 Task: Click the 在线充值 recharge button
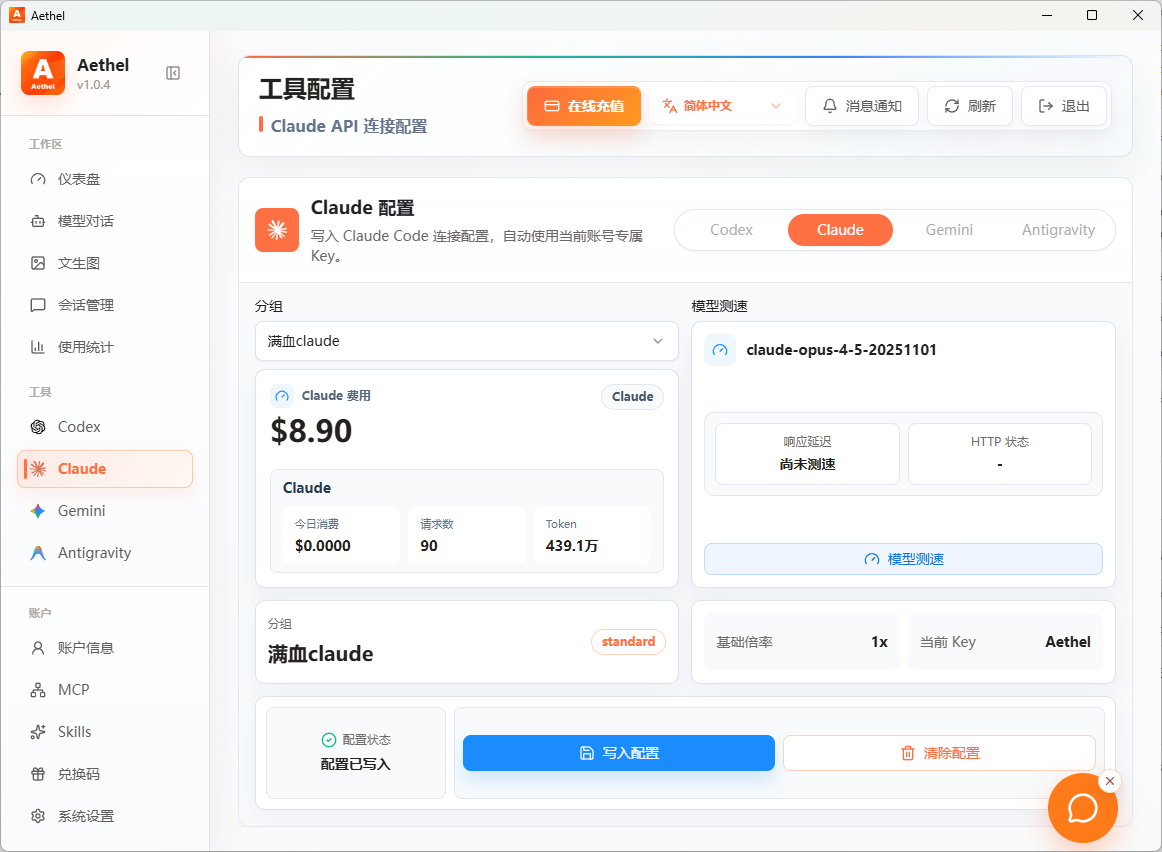[584, 106]
